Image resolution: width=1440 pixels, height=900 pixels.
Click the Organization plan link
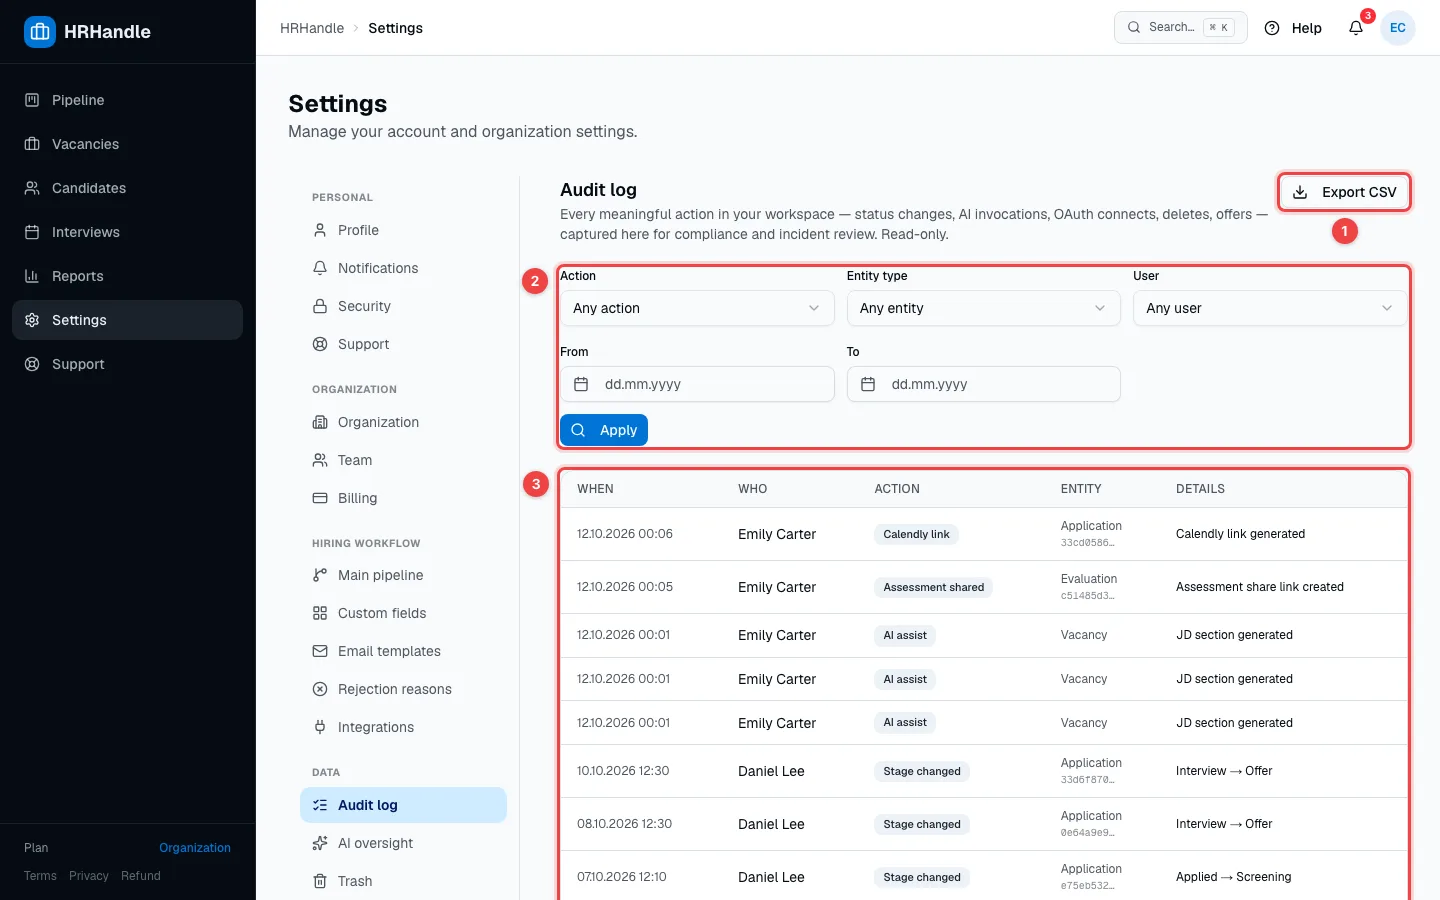(195, 848)
